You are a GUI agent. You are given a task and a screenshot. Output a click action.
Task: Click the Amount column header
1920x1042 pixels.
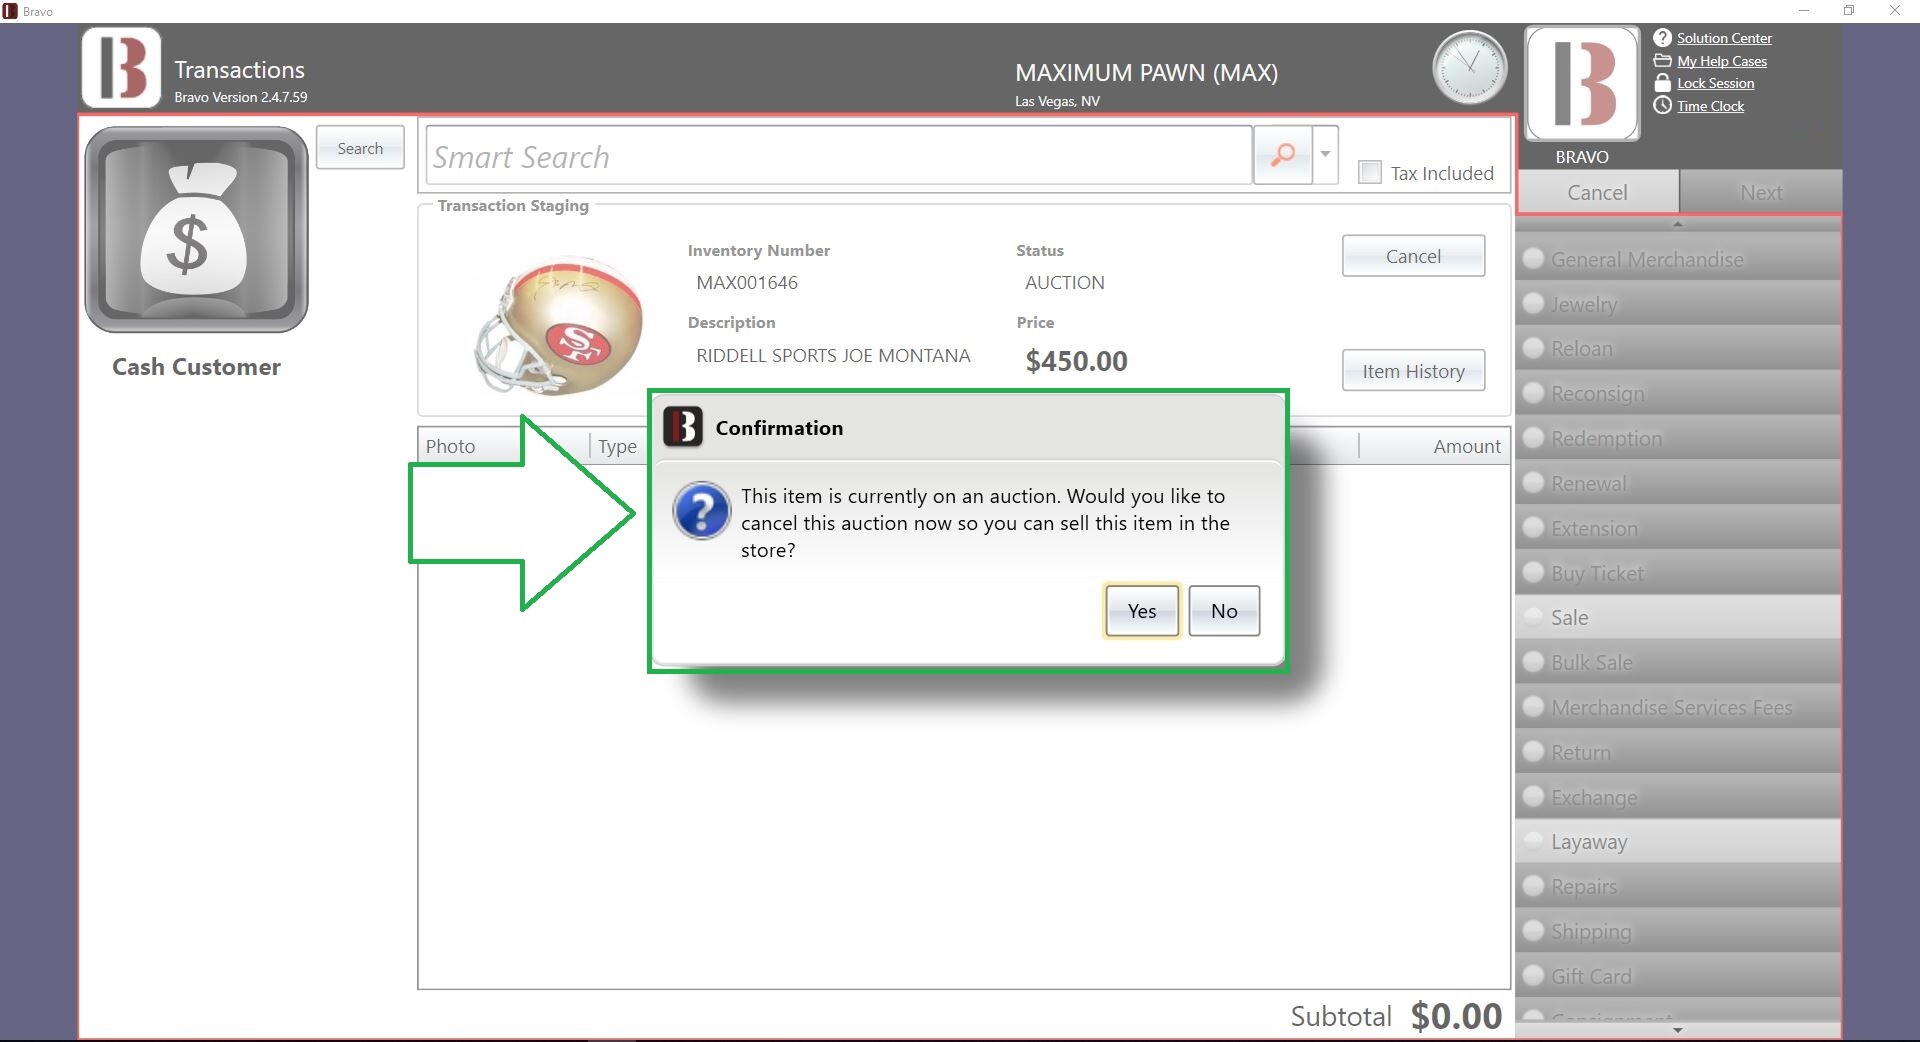click(1434, 446)
